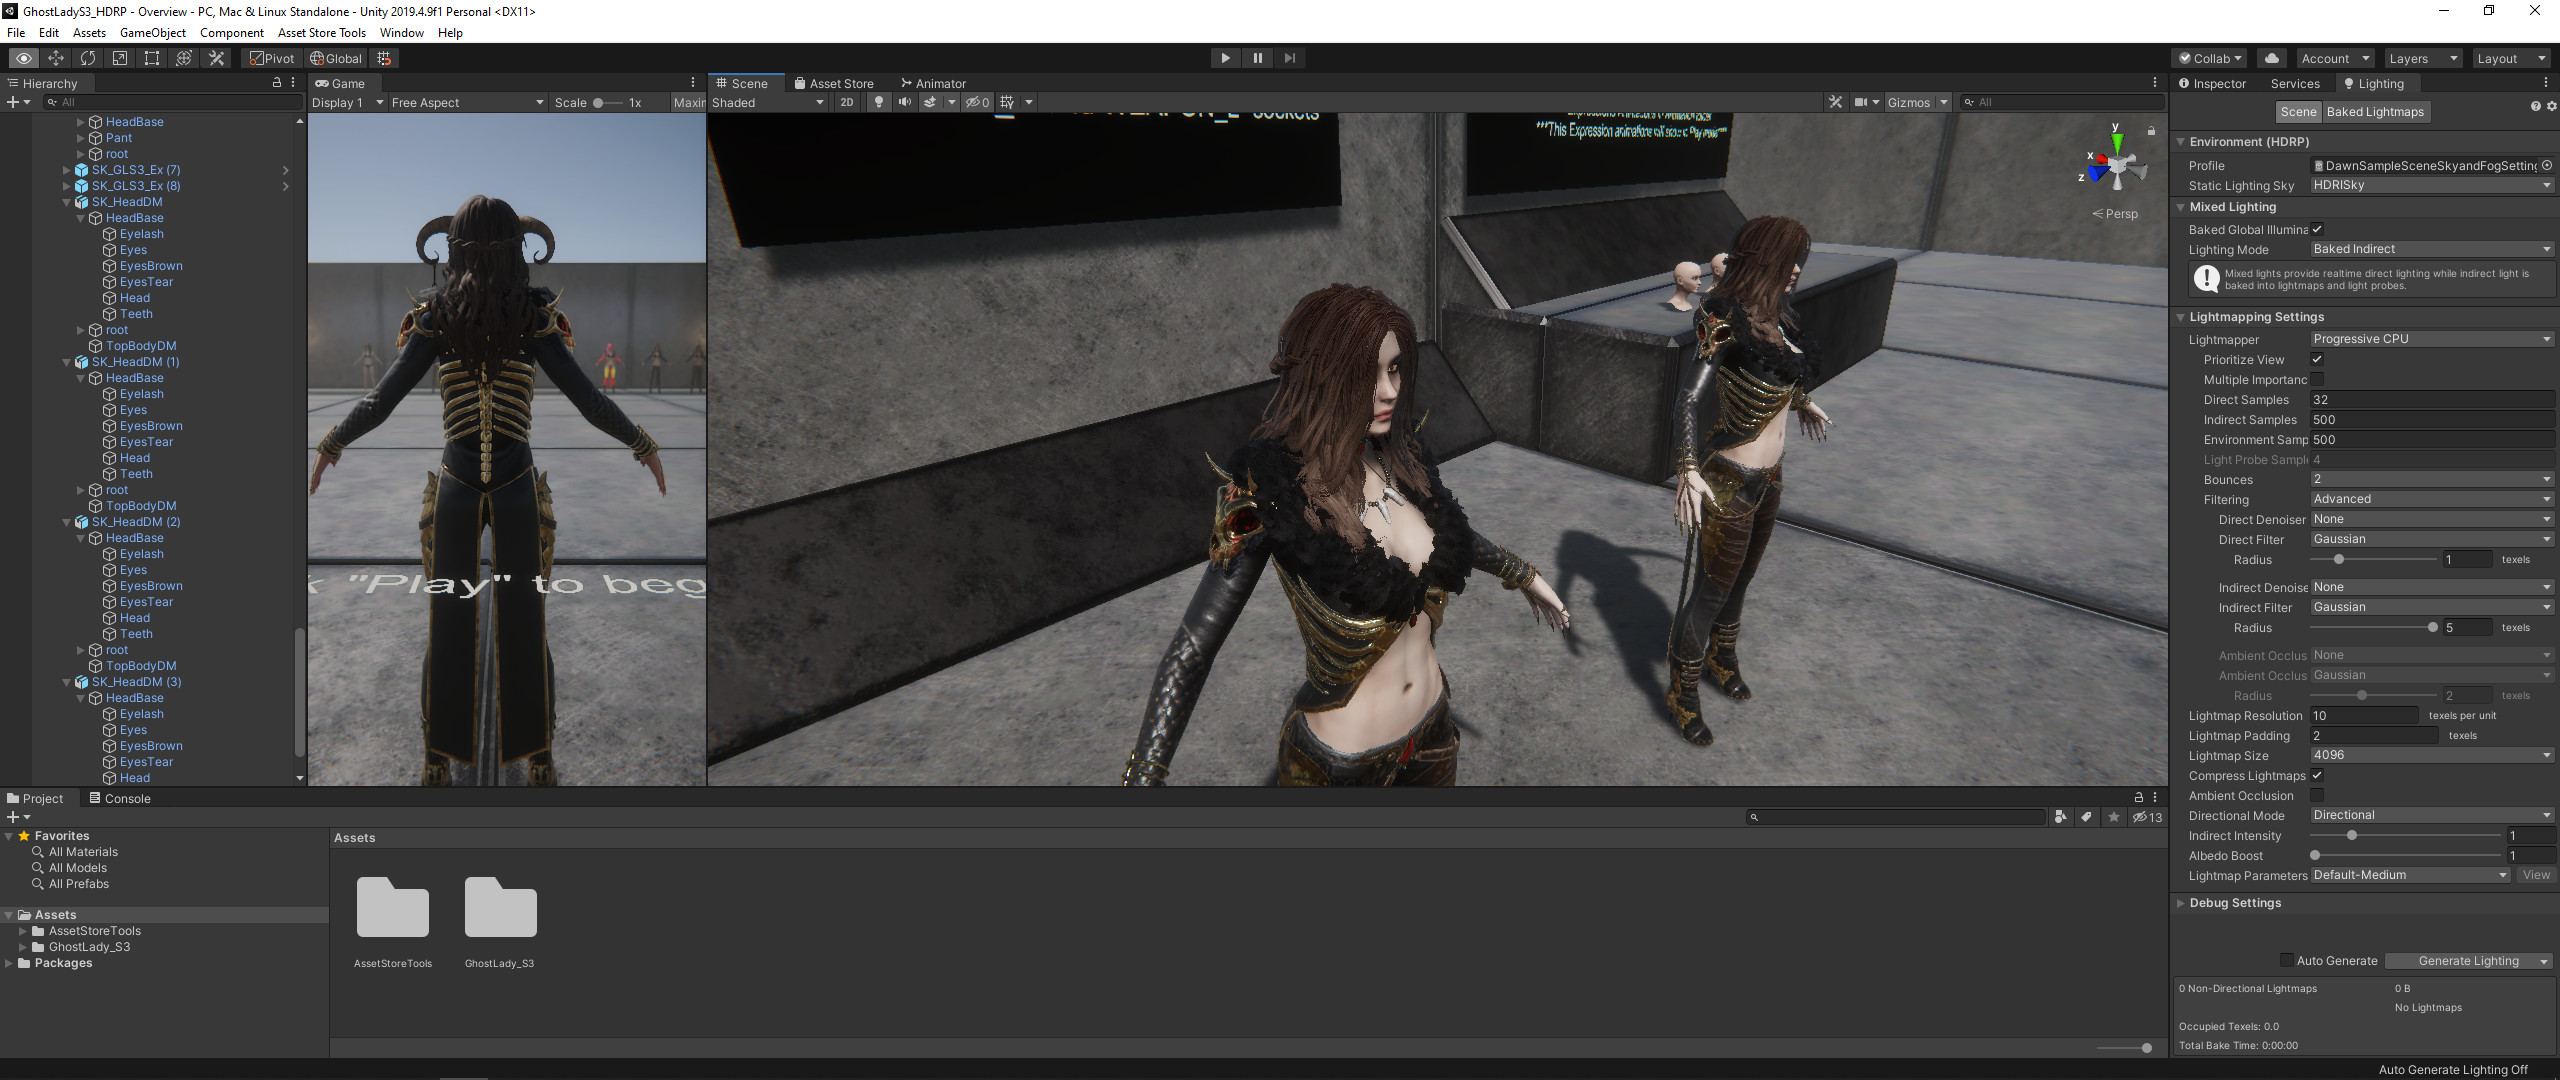This screenshot has height=1080, width=2560.
Task: Toggle hidden objects visibility icon in Scene view
Action: [977, 102]
